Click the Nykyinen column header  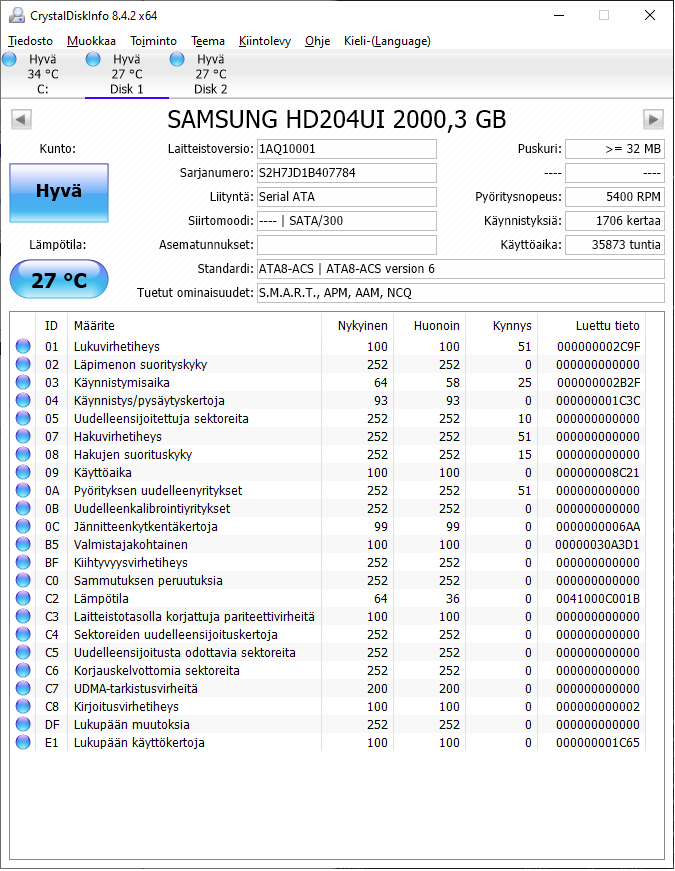point(357,326)
